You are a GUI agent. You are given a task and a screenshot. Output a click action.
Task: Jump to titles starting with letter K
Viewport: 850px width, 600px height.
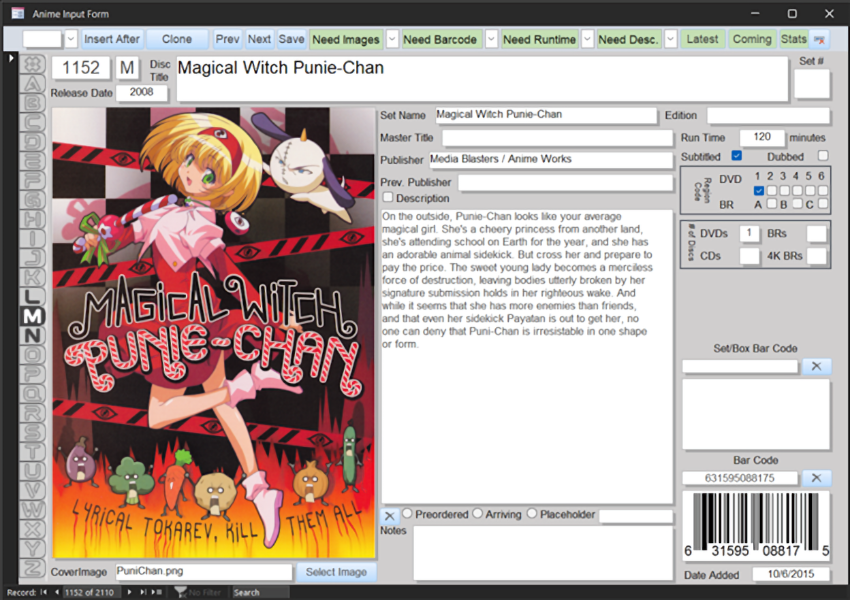click(x=33, y=277)
